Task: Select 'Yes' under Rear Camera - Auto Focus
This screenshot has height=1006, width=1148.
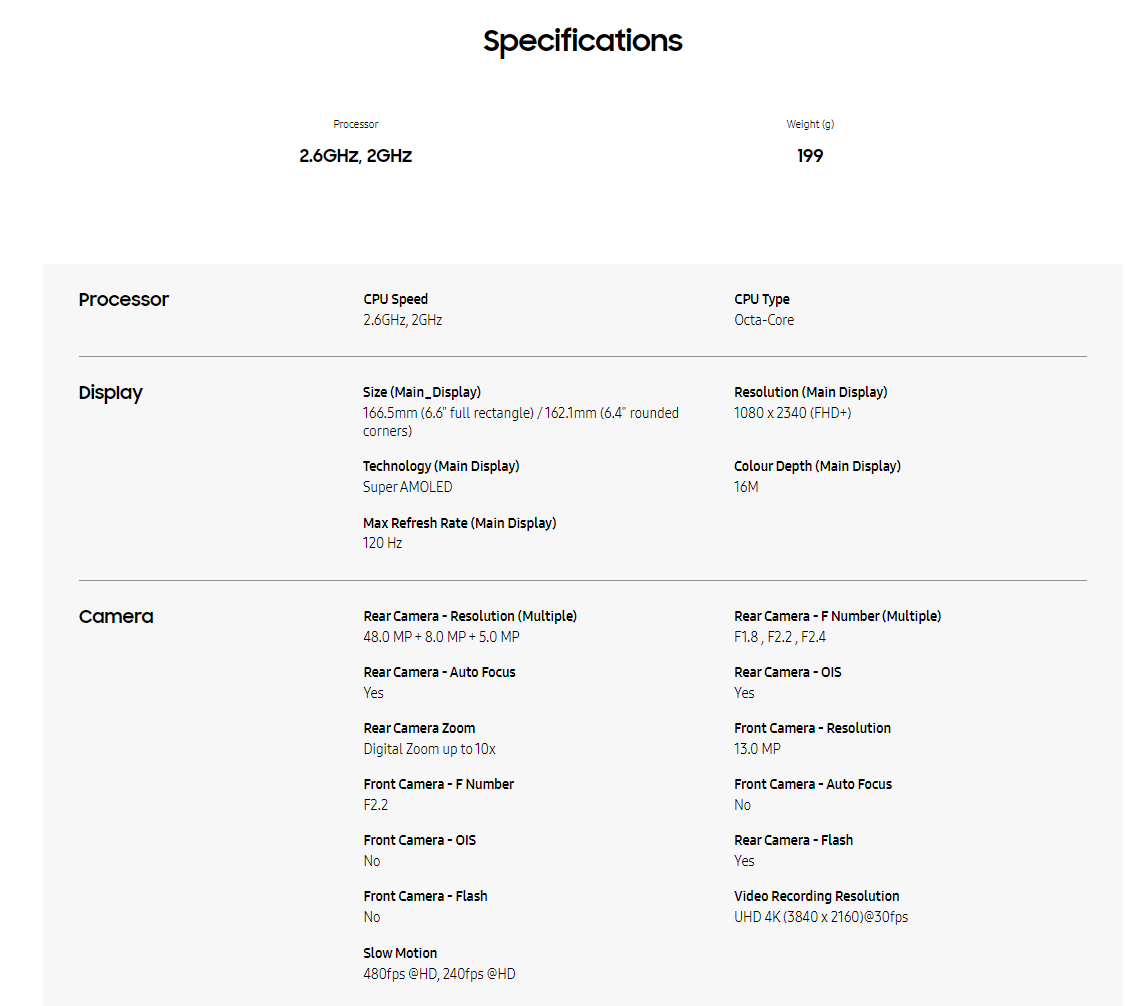Action: [x=373, y=693]
